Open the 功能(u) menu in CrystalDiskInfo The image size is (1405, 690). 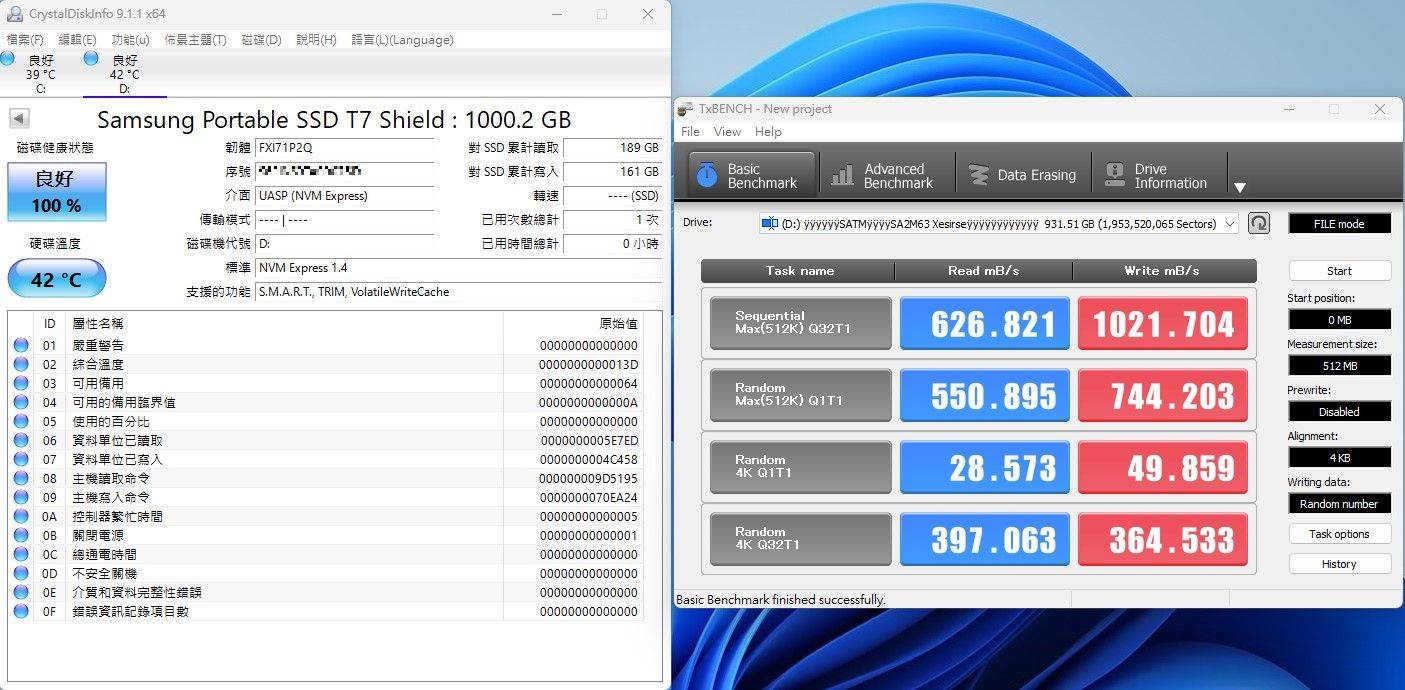[131, 39]
